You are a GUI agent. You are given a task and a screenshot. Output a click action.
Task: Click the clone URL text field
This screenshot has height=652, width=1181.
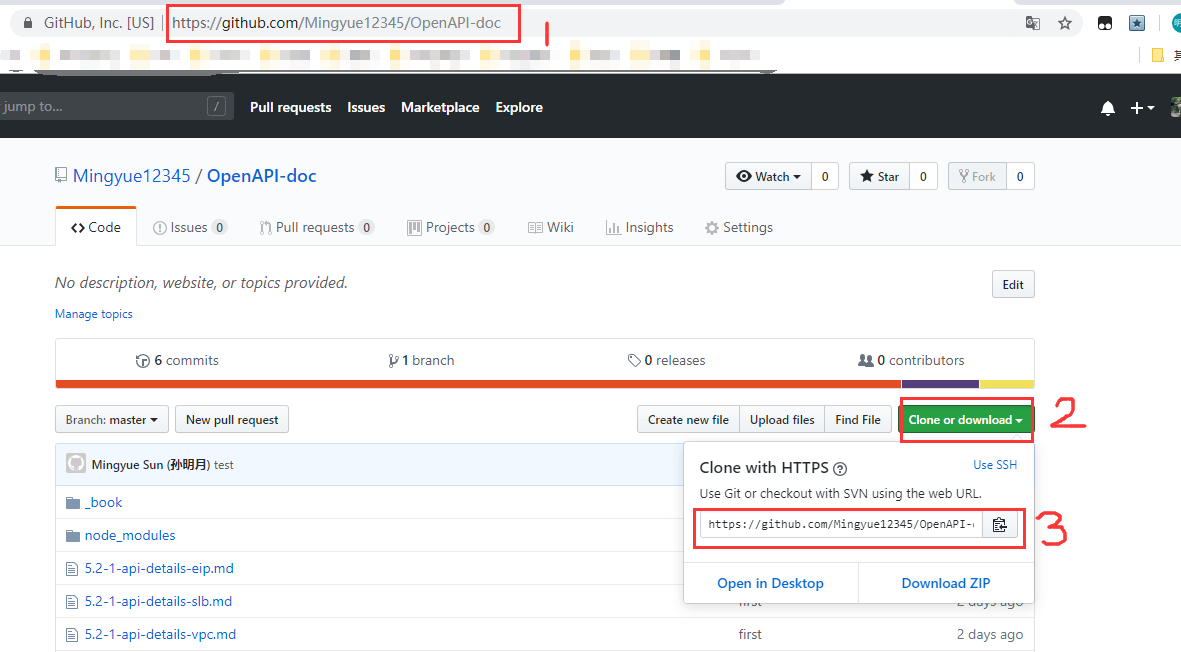pyautogui.click(x=841, y=524)
